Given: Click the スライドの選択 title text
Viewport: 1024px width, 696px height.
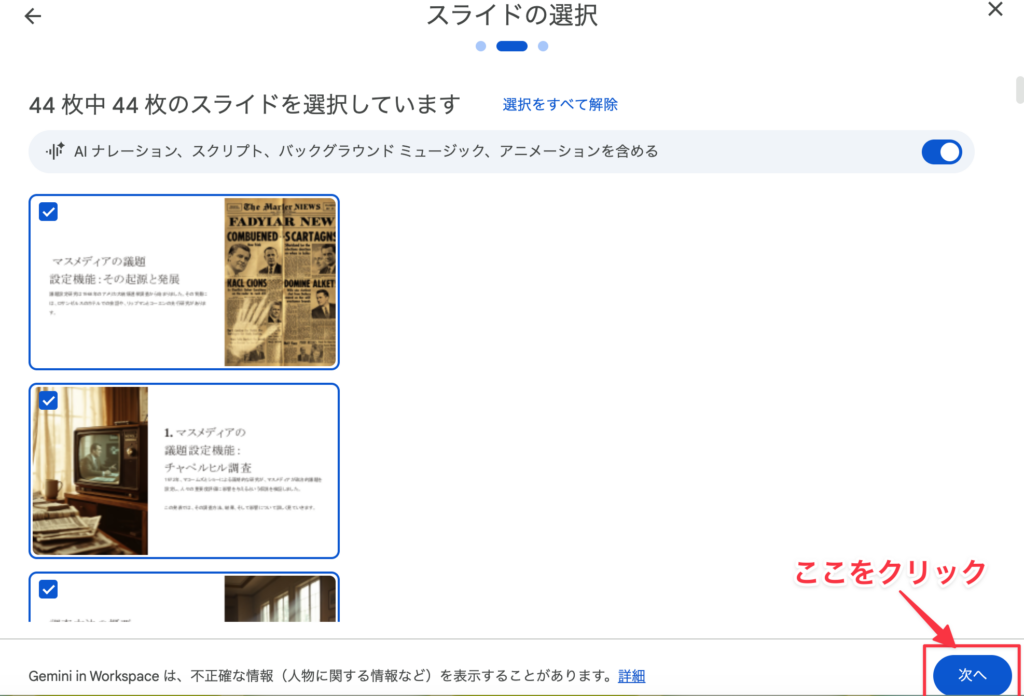Looking at the screenshot, I should coord(512,15).
